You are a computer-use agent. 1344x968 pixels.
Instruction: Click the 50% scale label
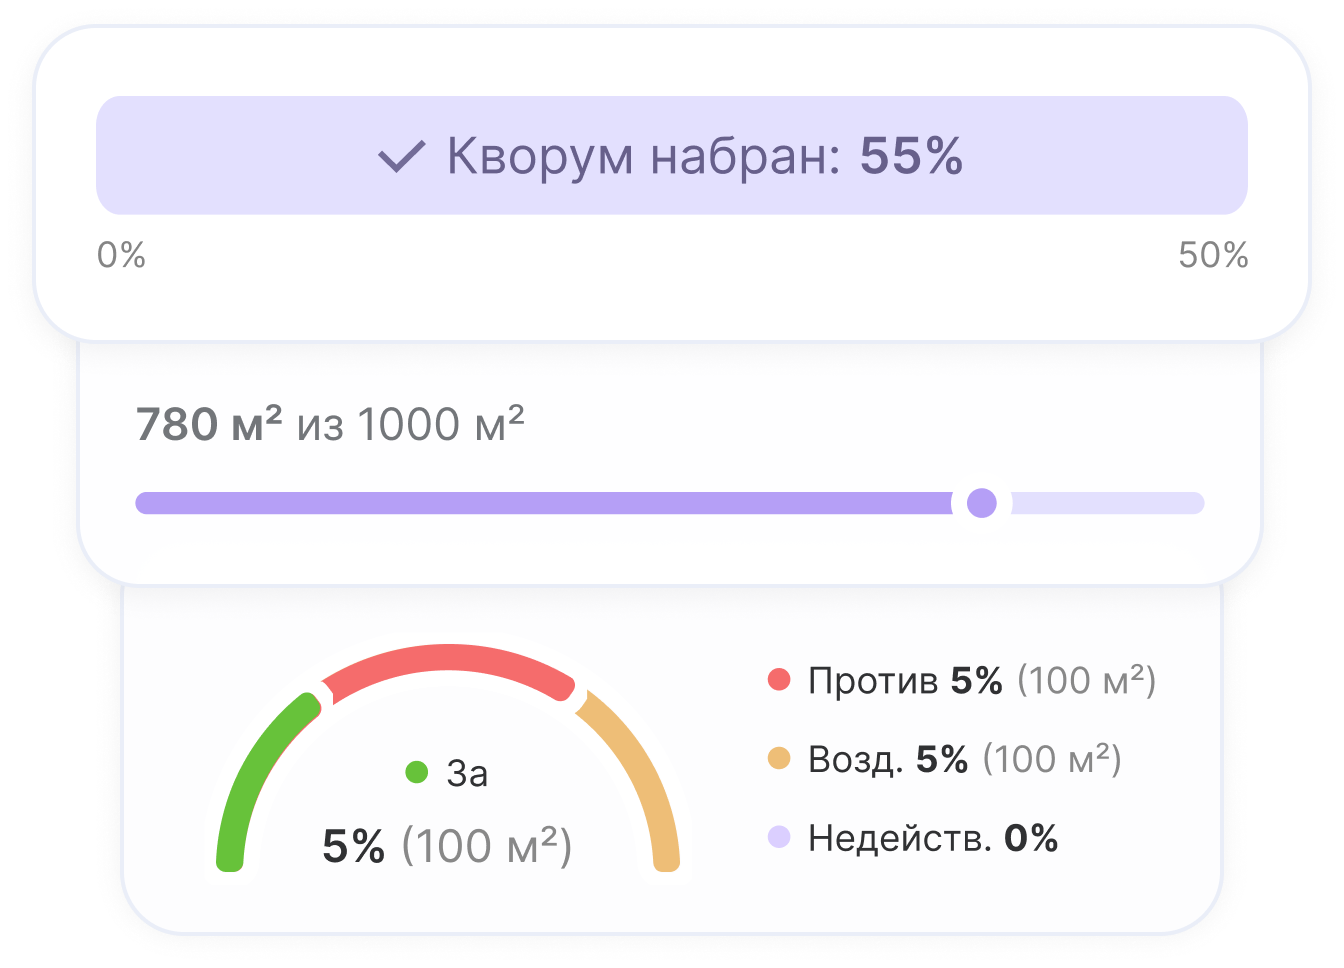(x=1213, y=256)
